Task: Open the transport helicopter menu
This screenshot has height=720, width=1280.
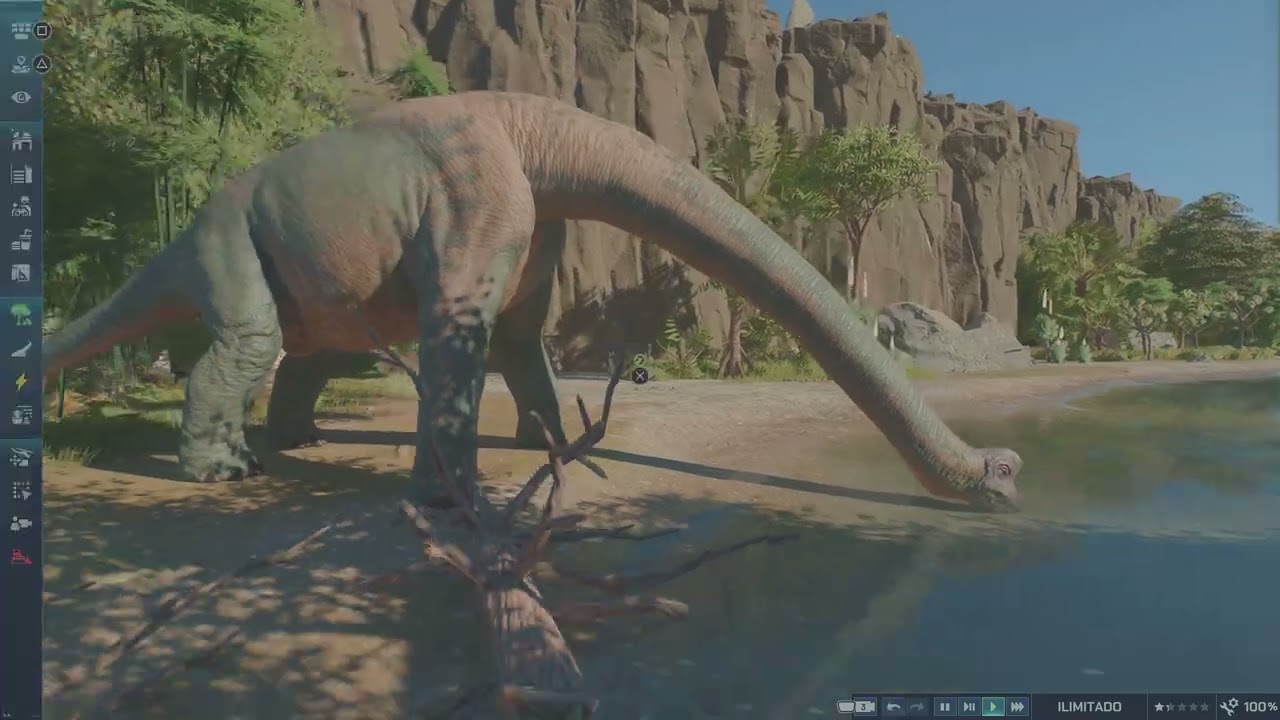Action: point(21,457)
